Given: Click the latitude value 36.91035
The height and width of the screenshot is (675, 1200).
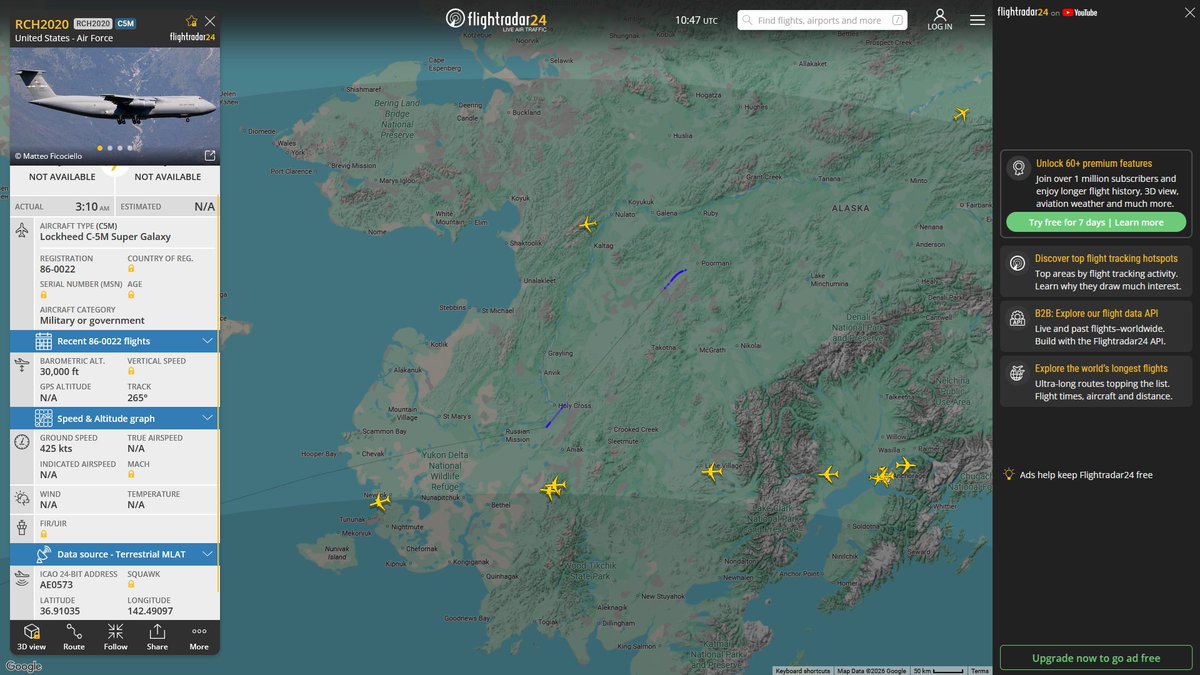Looking at the screenshot, I should tap(60, 610).
